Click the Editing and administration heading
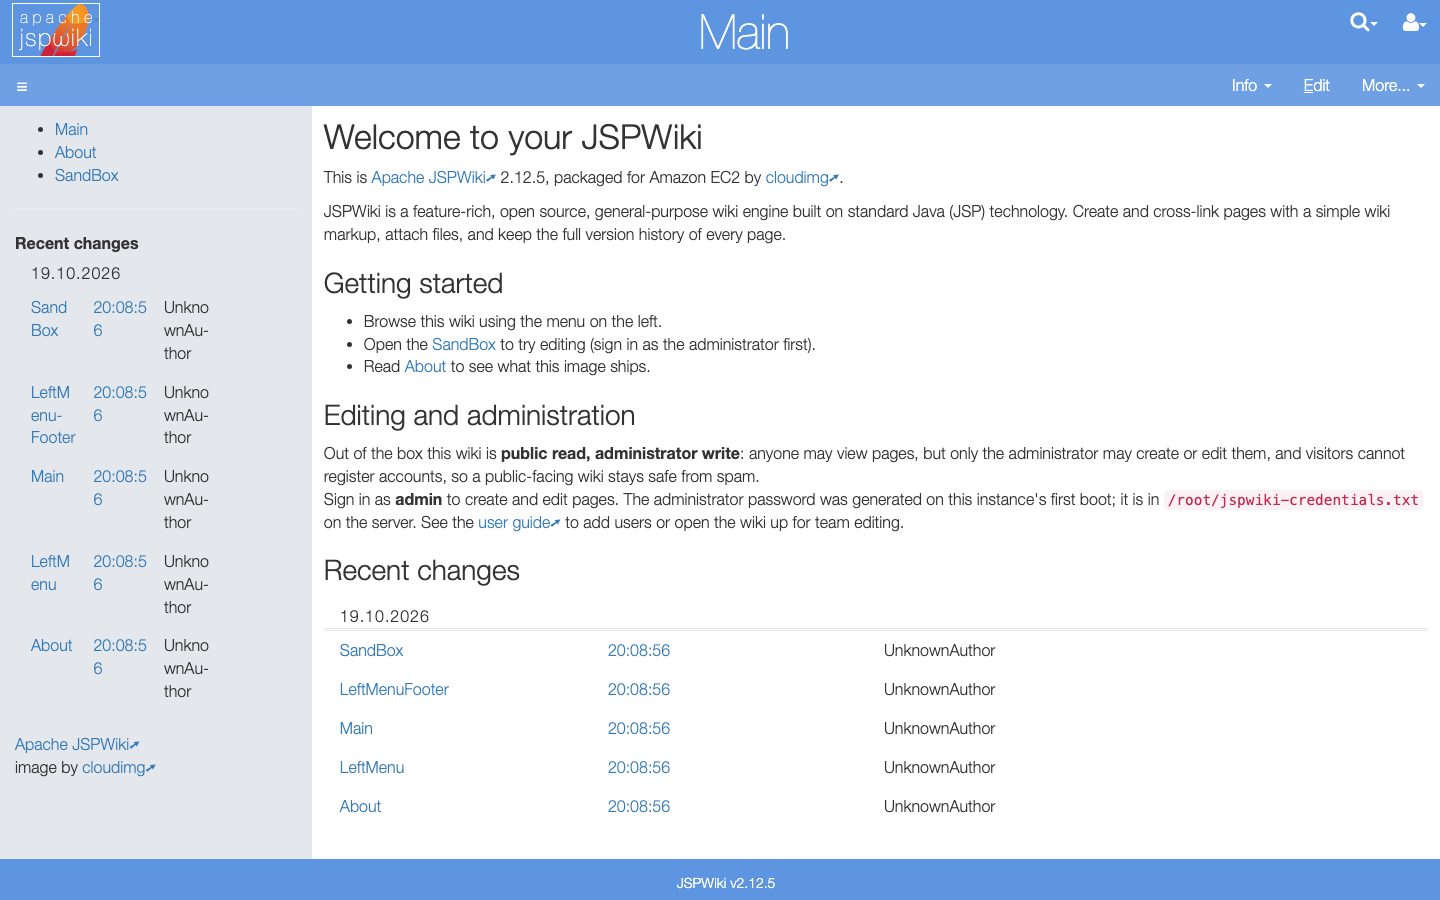Screen dimensions: 1440x900 click(480, 415)
